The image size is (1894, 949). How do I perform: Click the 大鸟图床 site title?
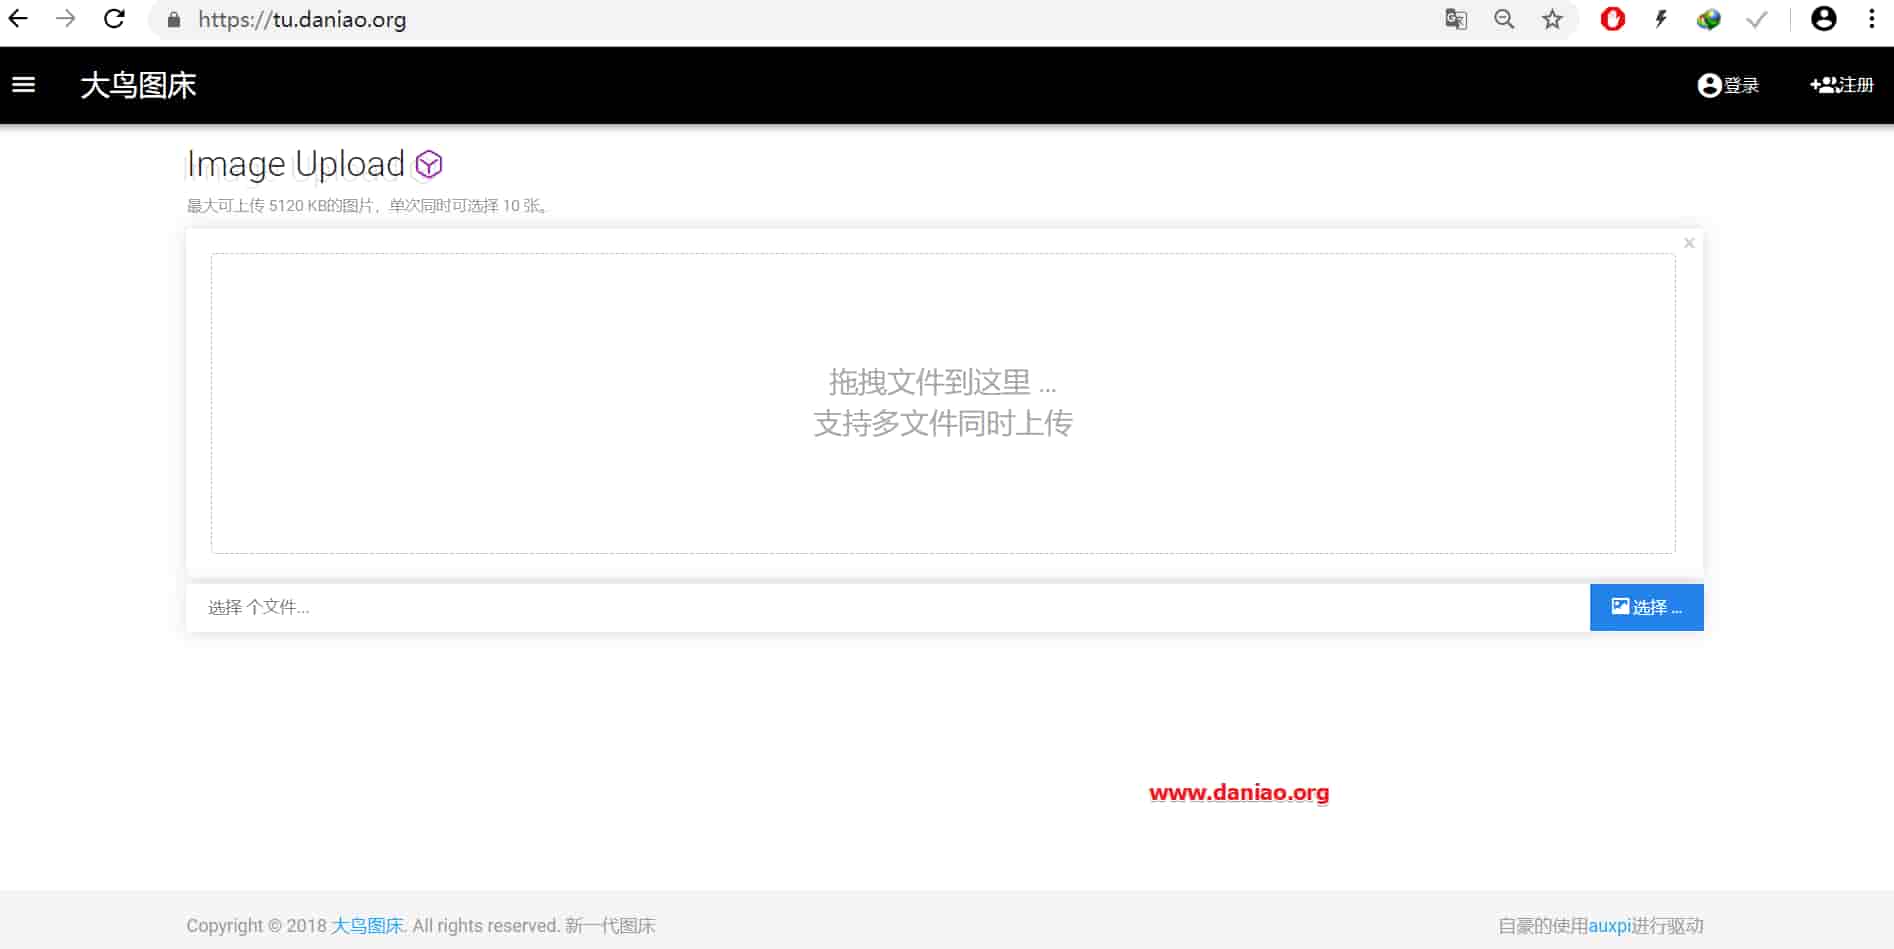click(138, 85)
